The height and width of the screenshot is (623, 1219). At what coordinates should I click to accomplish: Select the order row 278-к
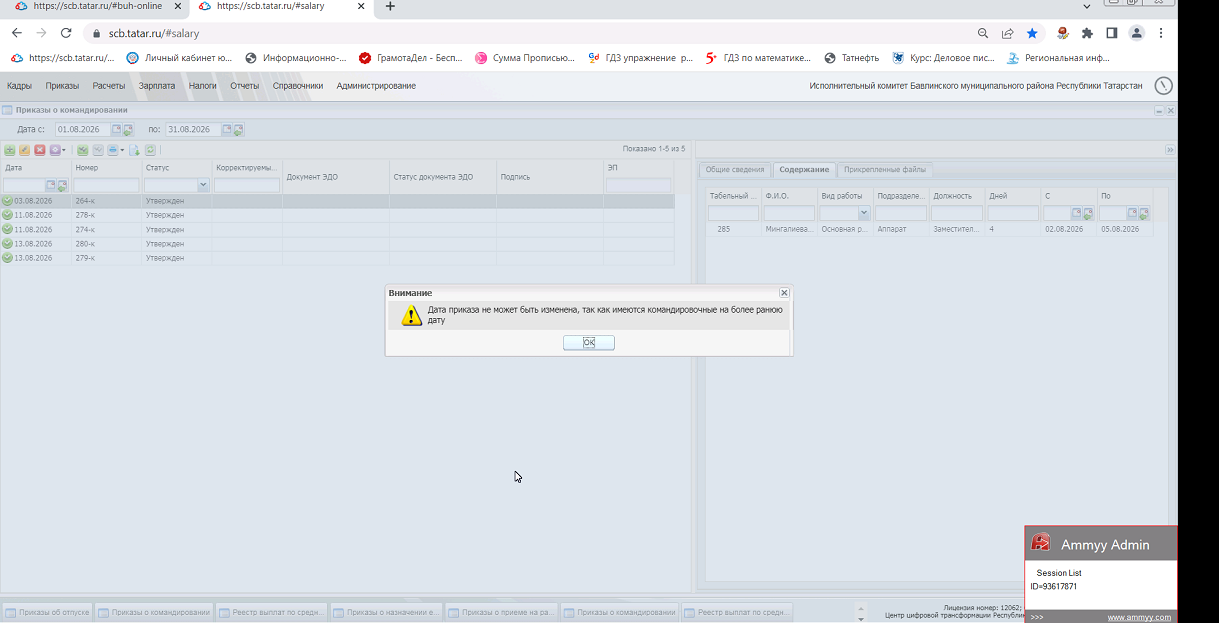pos(337,215)
